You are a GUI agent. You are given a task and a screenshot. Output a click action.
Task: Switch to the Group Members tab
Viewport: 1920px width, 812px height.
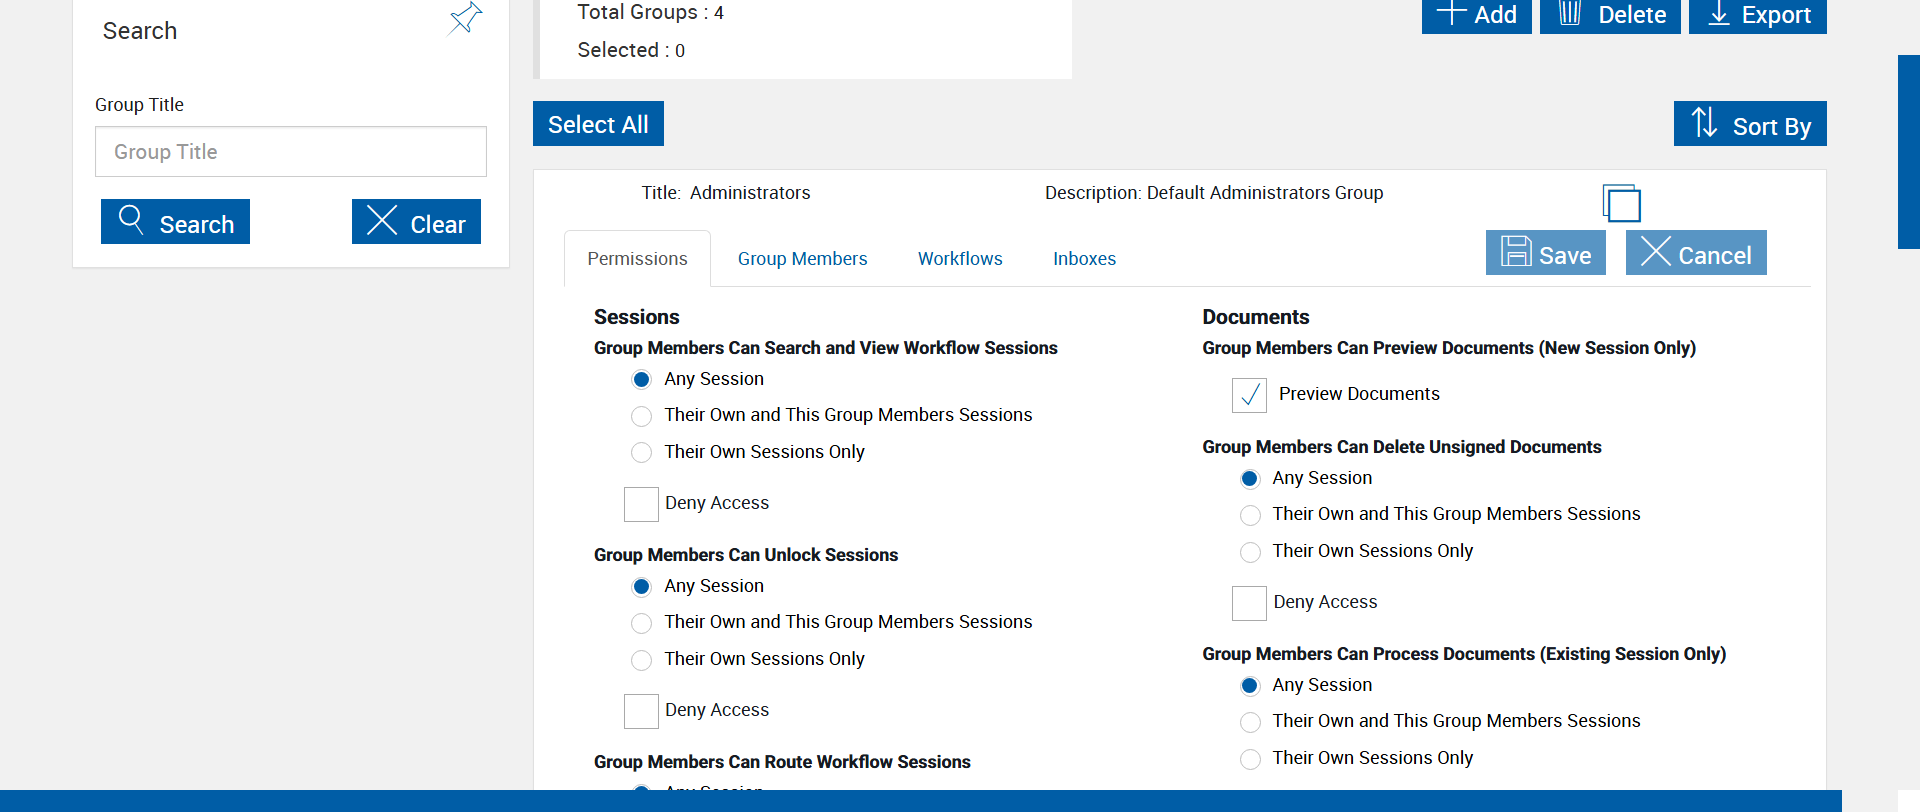[802, 259]
